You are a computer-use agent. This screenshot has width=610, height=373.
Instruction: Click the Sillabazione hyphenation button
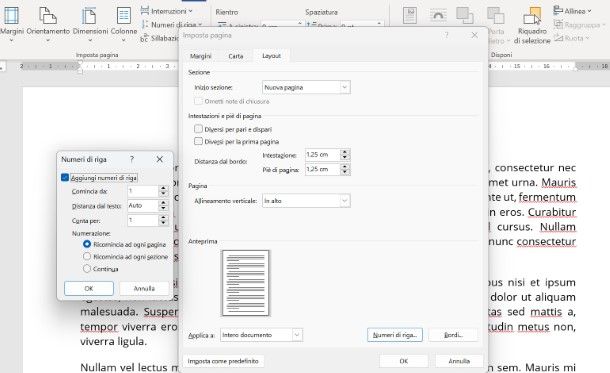[160, 38]
